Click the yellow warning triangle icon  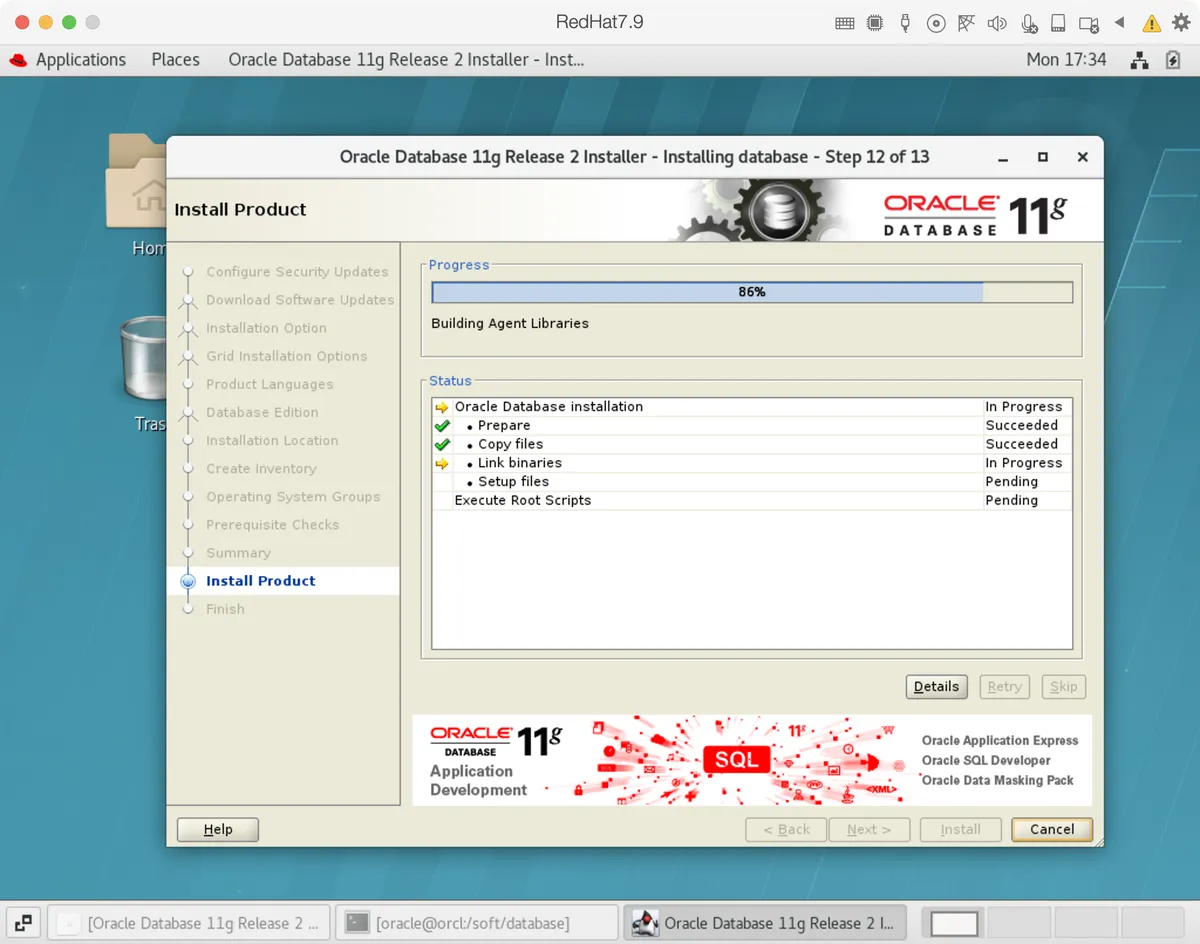1150,22
